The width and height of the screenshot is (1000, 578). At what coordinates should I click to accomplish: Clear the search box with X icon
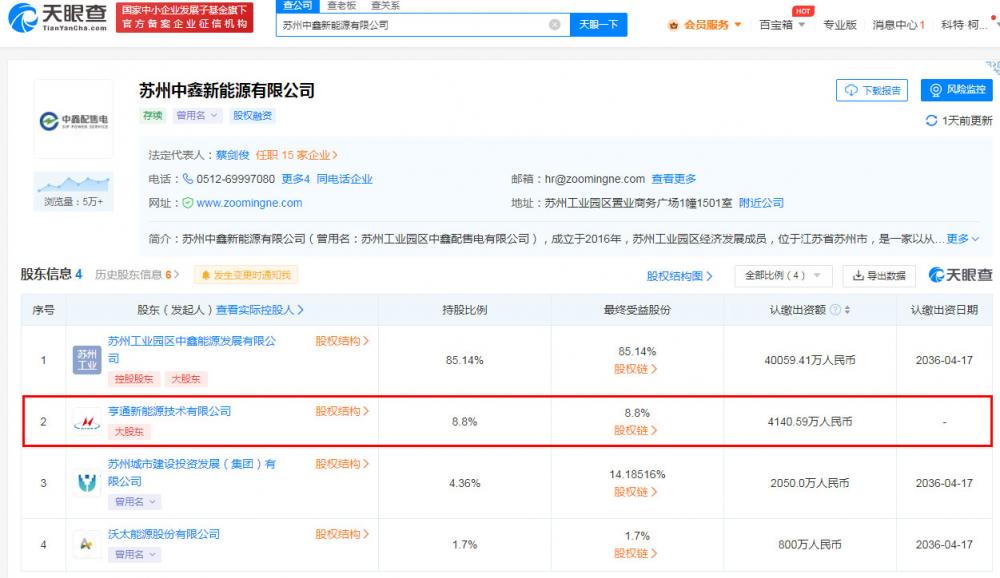click(555, 25)
